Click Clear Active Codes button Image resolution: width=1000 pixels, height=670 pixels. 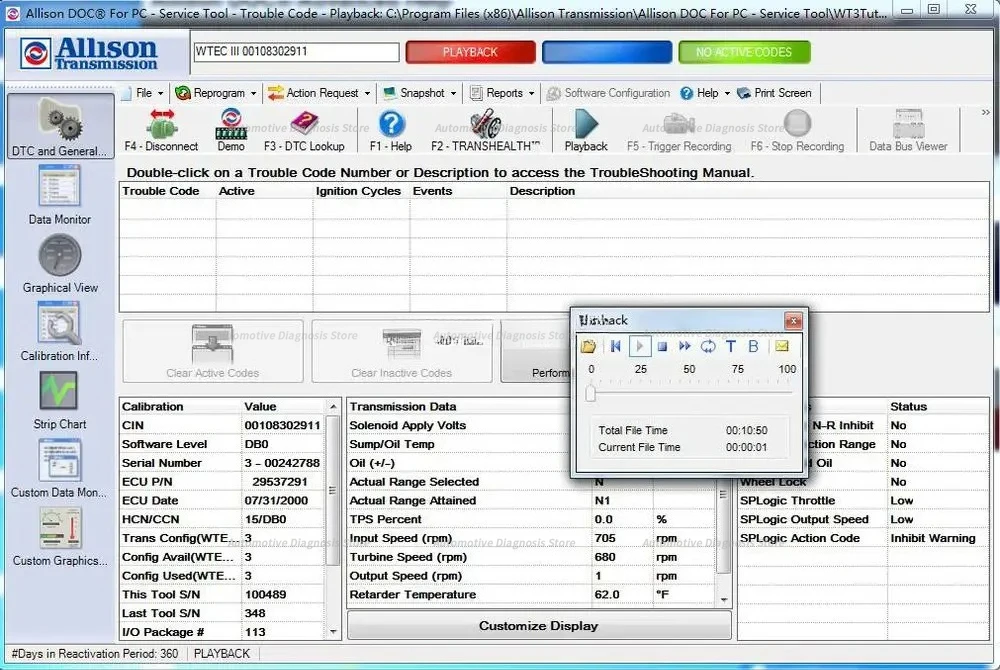213,351
